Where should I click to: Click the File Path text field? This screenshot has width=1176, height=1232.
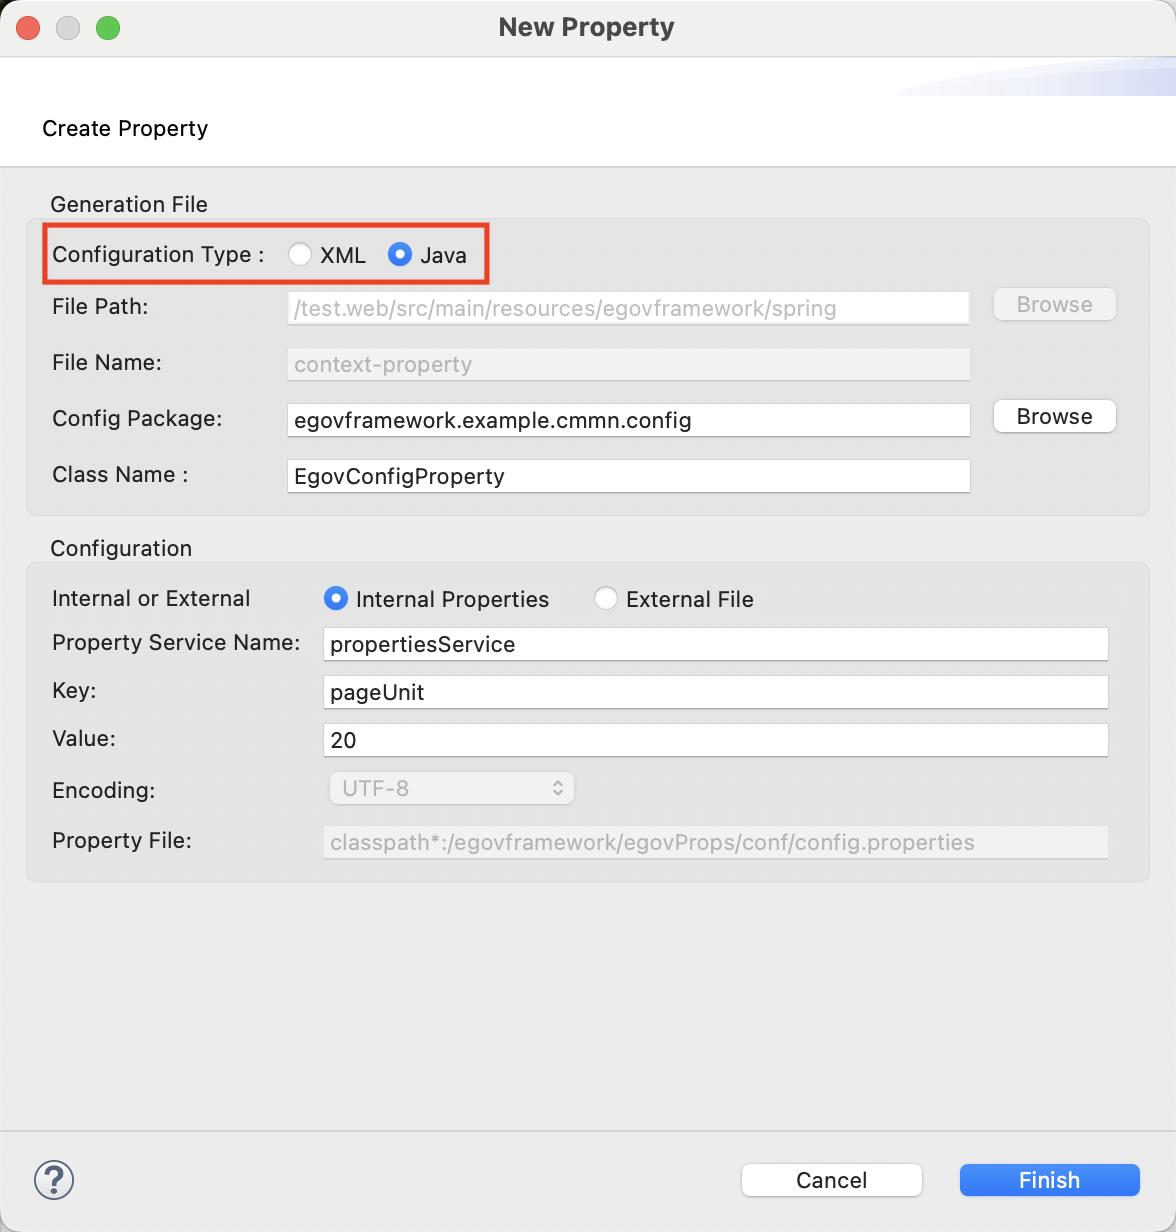(x=628, y=309)
